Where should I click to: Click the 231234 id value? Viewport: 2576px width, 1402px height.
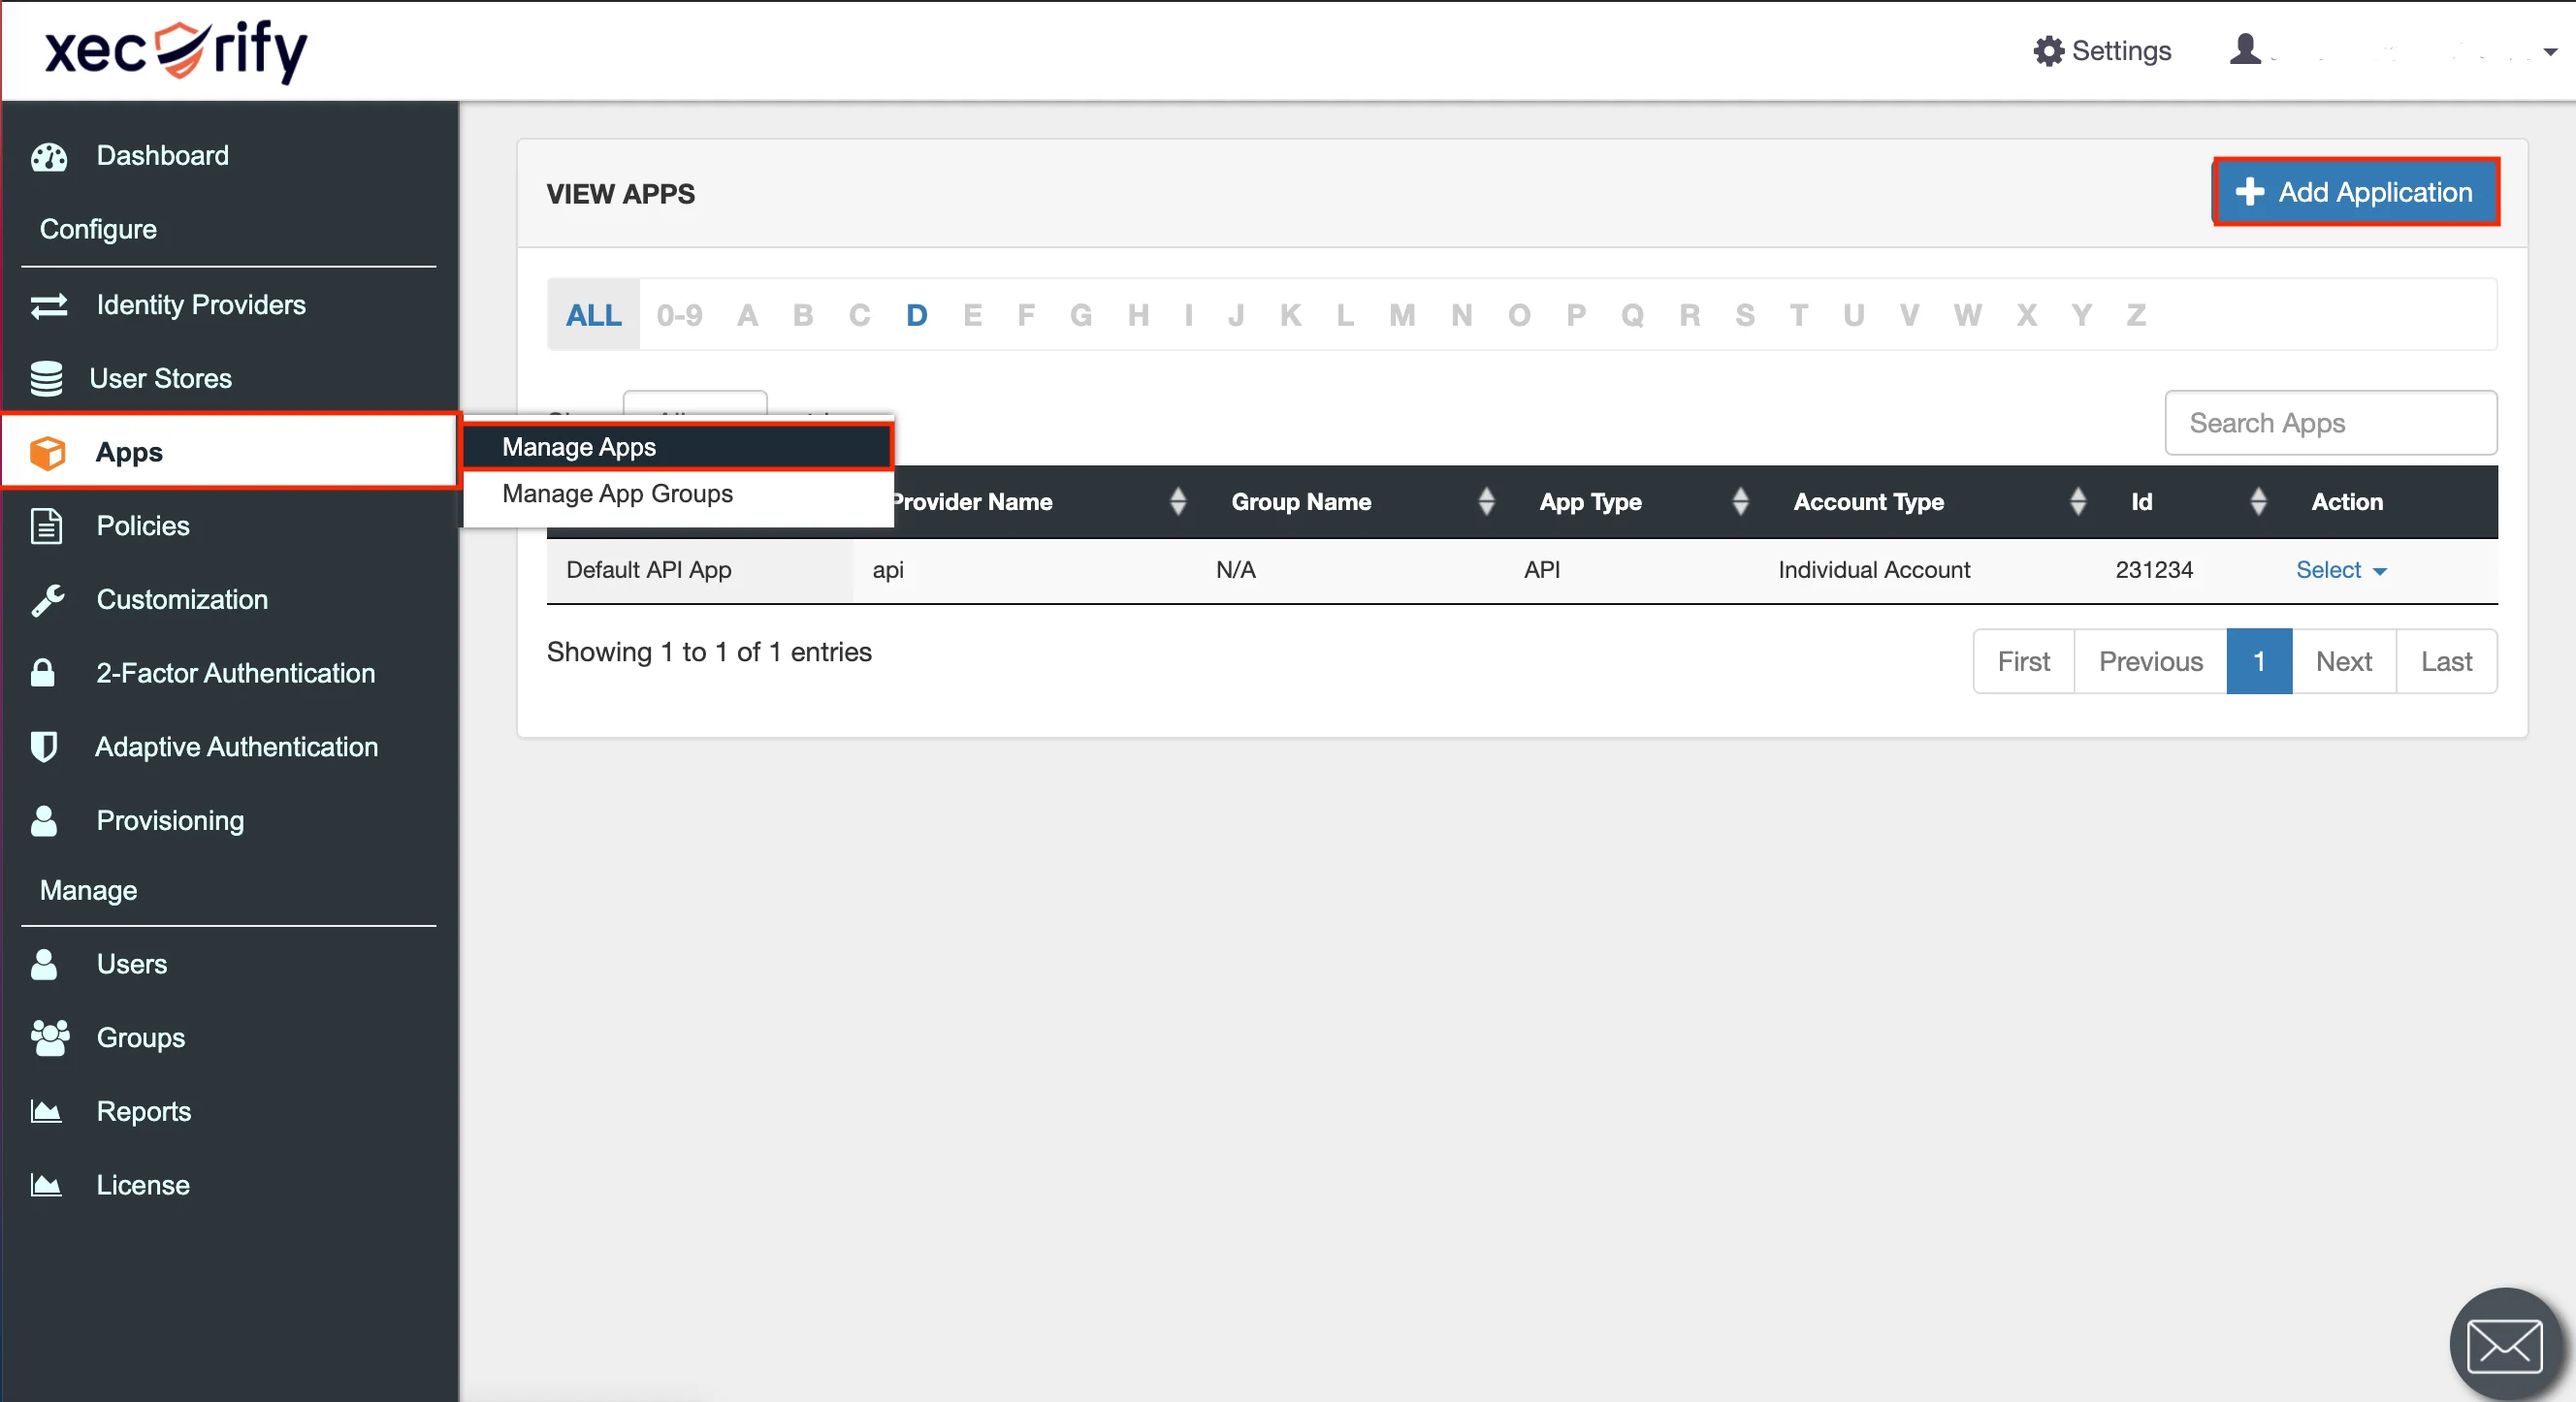(2154, 570)
